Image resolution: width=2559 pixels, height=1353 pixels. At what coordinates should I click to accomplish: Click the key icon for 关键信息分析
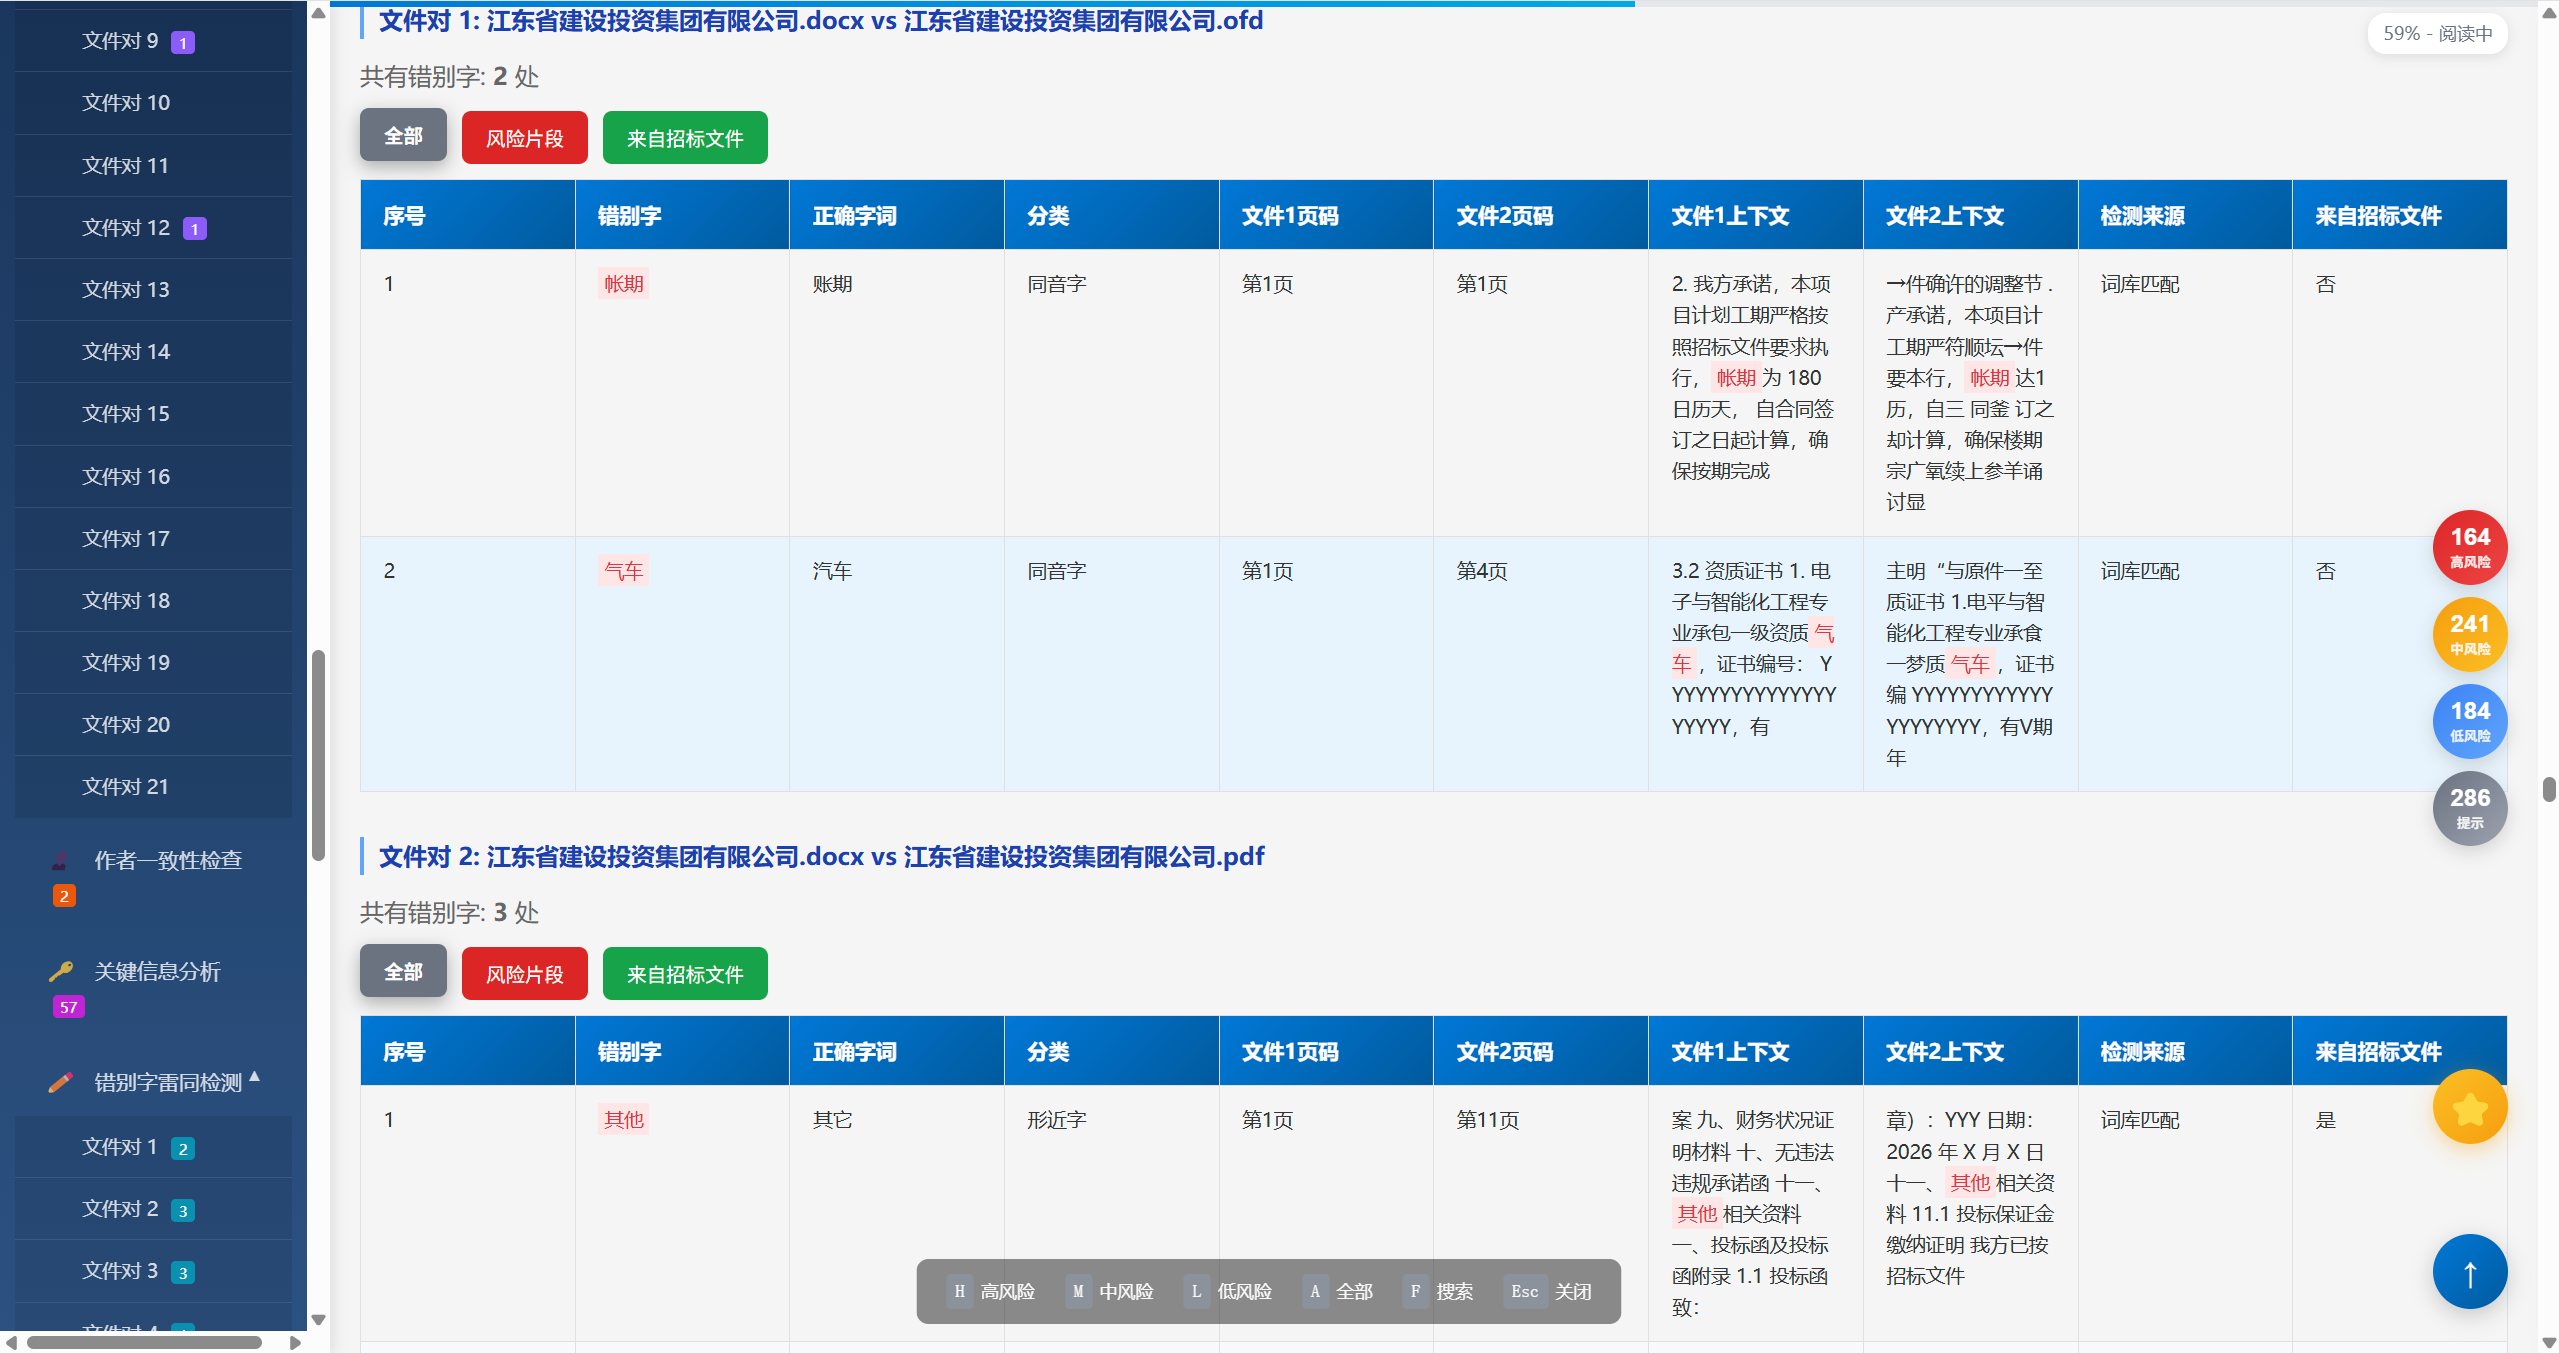coord(60,972)
